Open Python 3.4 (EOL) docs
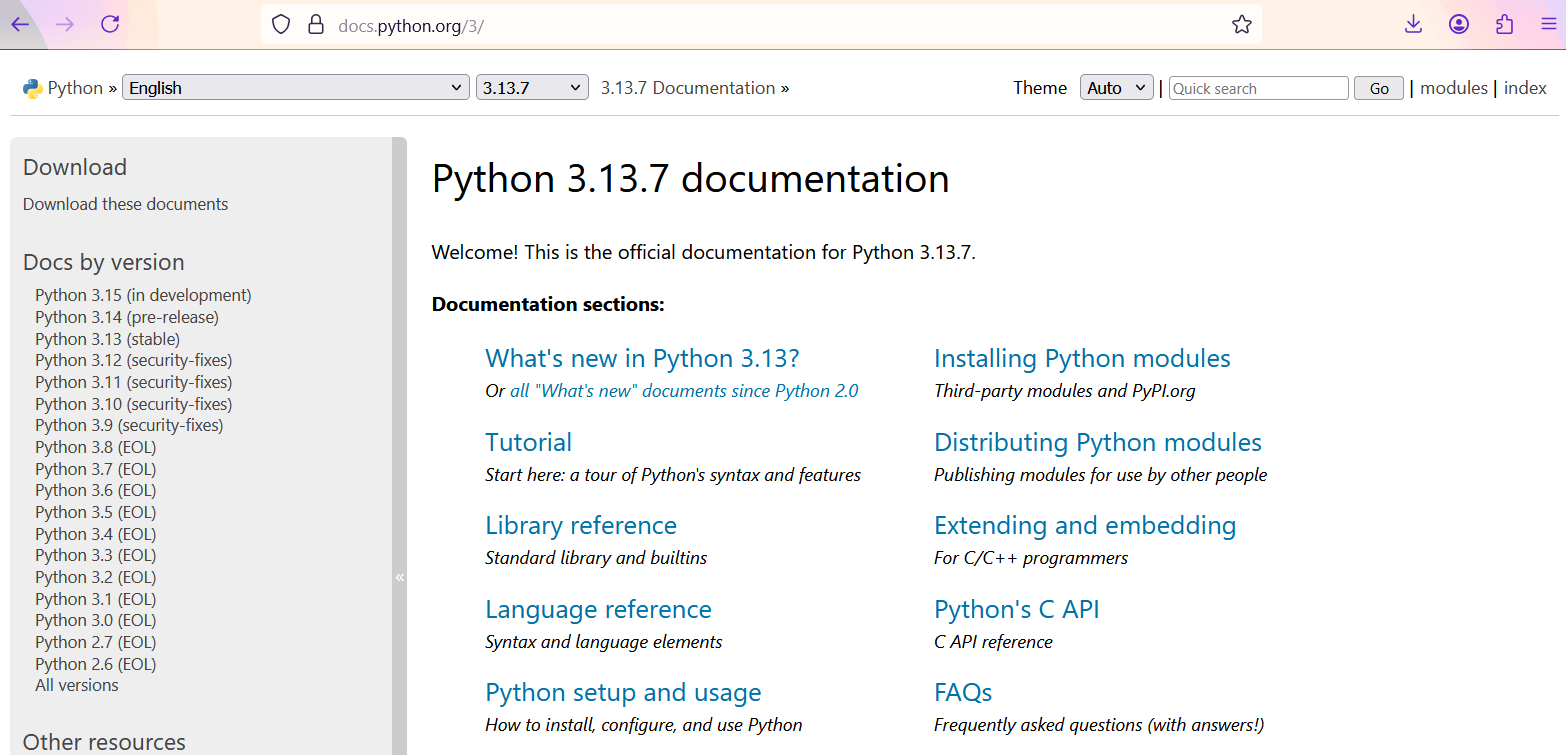The image size is (1566, 755). click(x=95, y=534)
